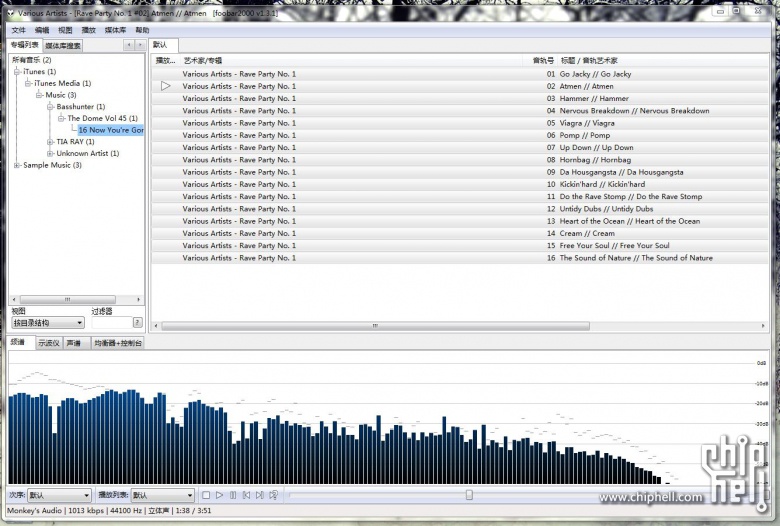Viewport: 780px width, 526px height.
Task: Open the 文件 menu
Action: pos(18,30)
